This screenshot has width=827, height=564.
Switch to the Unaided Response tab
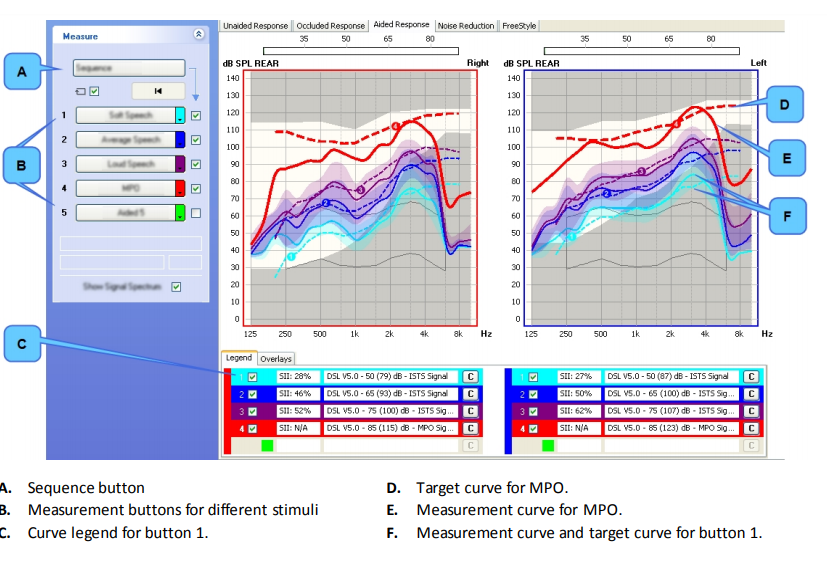pyautogui.click(x=255, y=26)
